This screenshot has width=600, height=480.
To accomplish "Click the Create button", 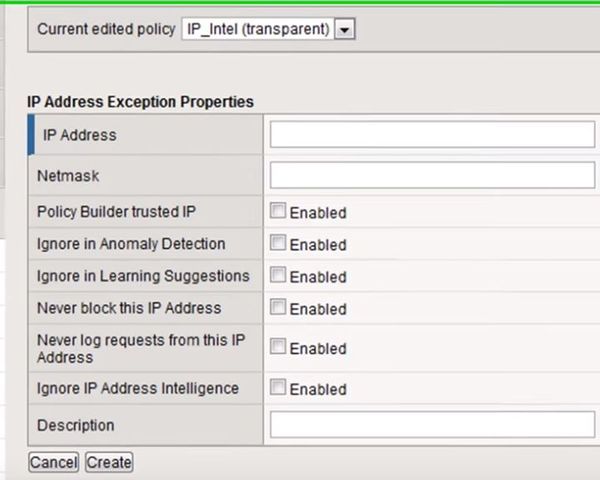I will point(109,462).
